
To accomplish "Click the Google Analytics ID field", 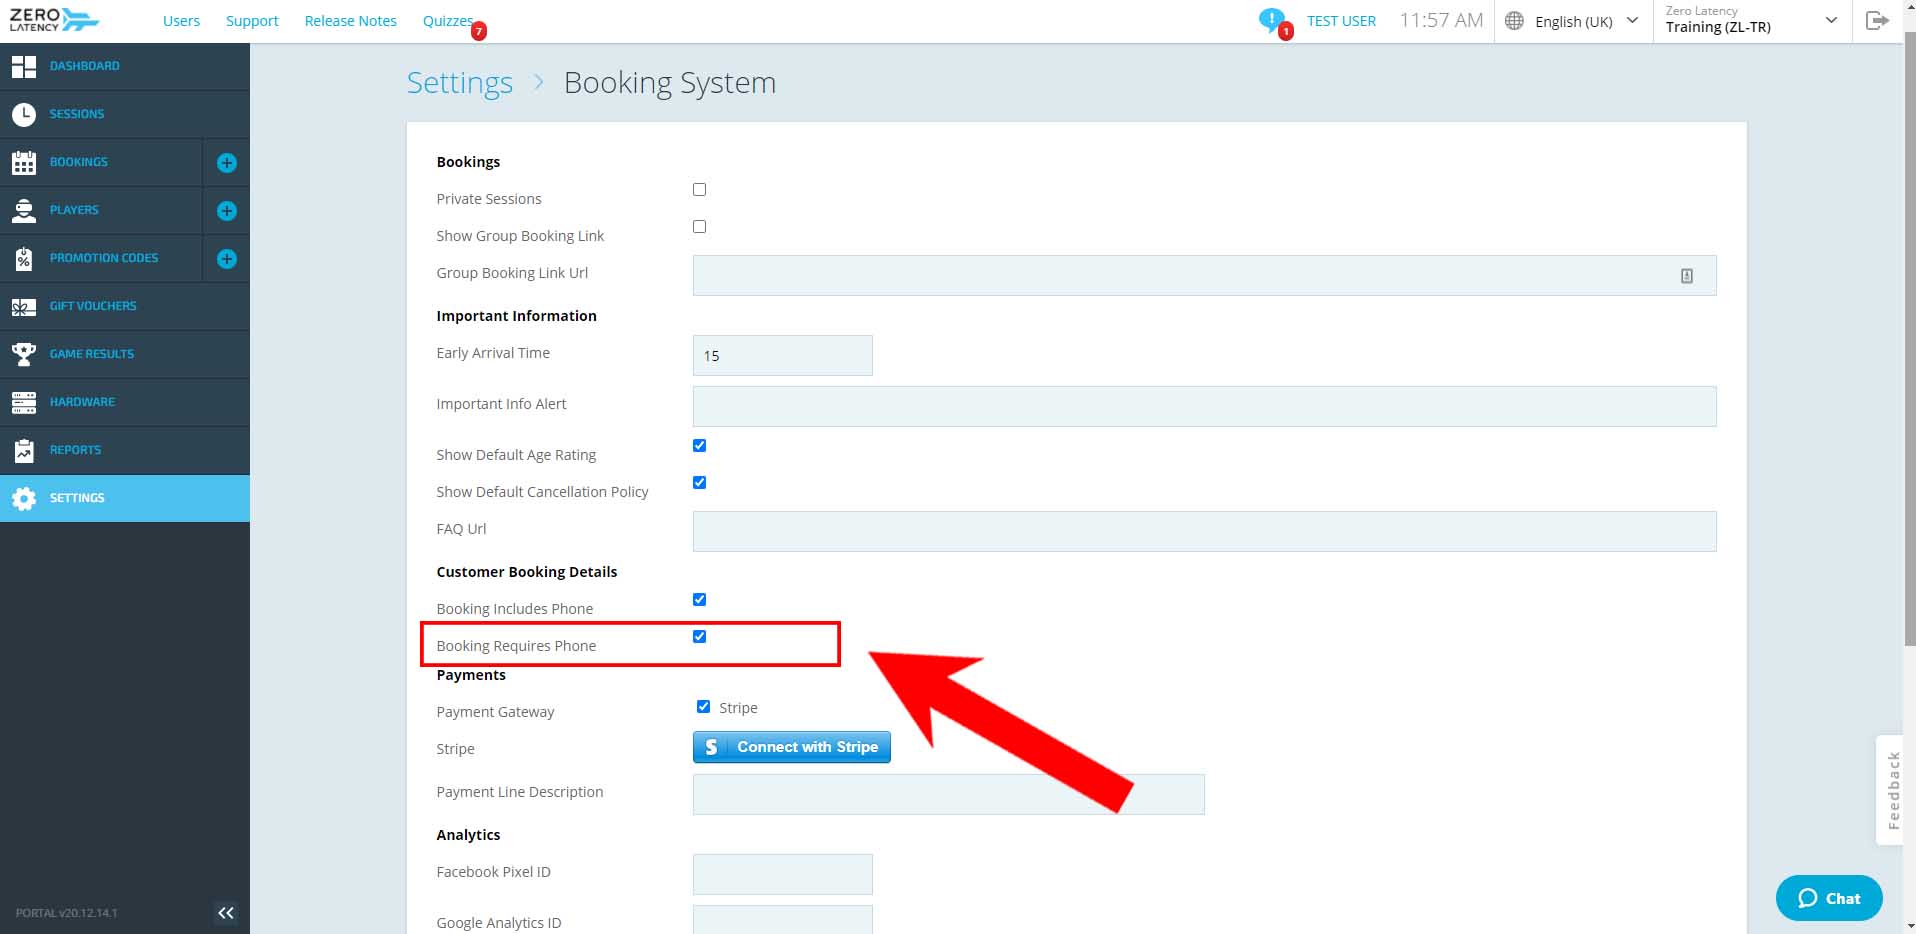I will tap(782, 920).
